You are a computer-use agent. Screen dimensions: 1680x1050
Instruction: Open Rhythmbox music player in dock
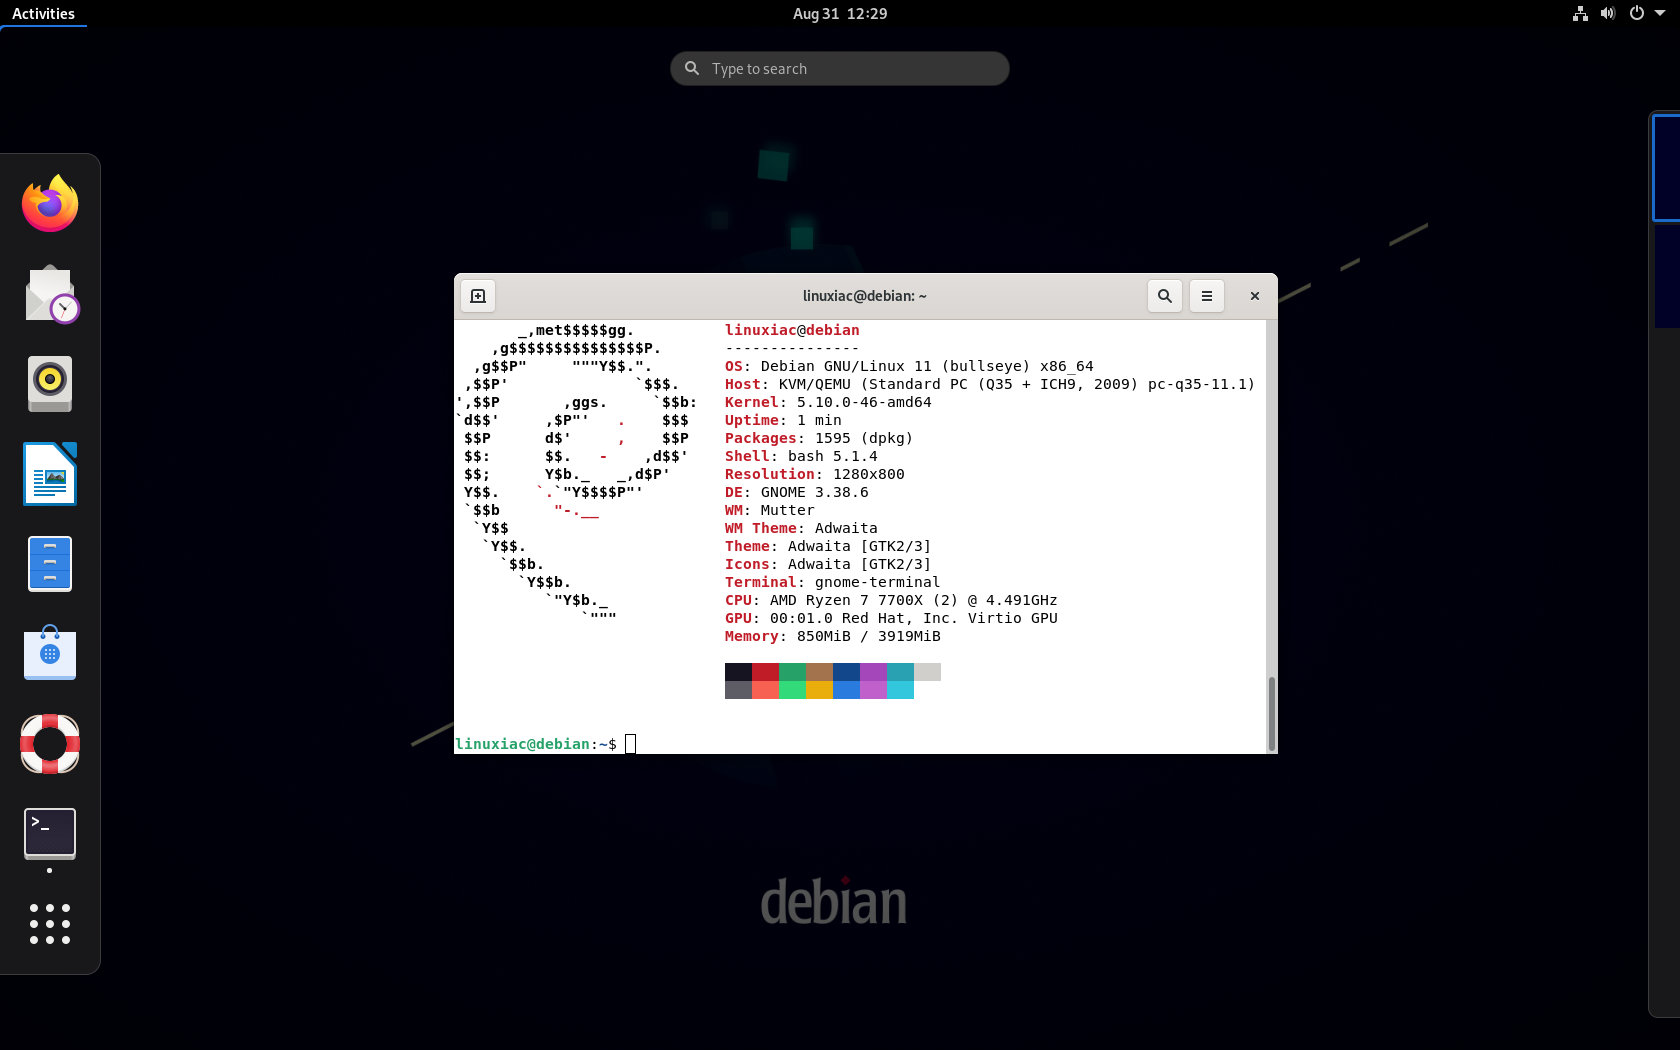click(50, 384)
